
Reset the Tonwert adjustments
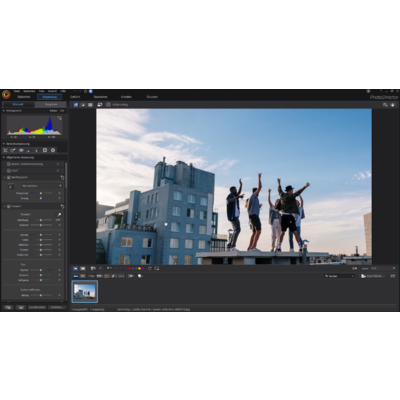(x=62, y=207)
